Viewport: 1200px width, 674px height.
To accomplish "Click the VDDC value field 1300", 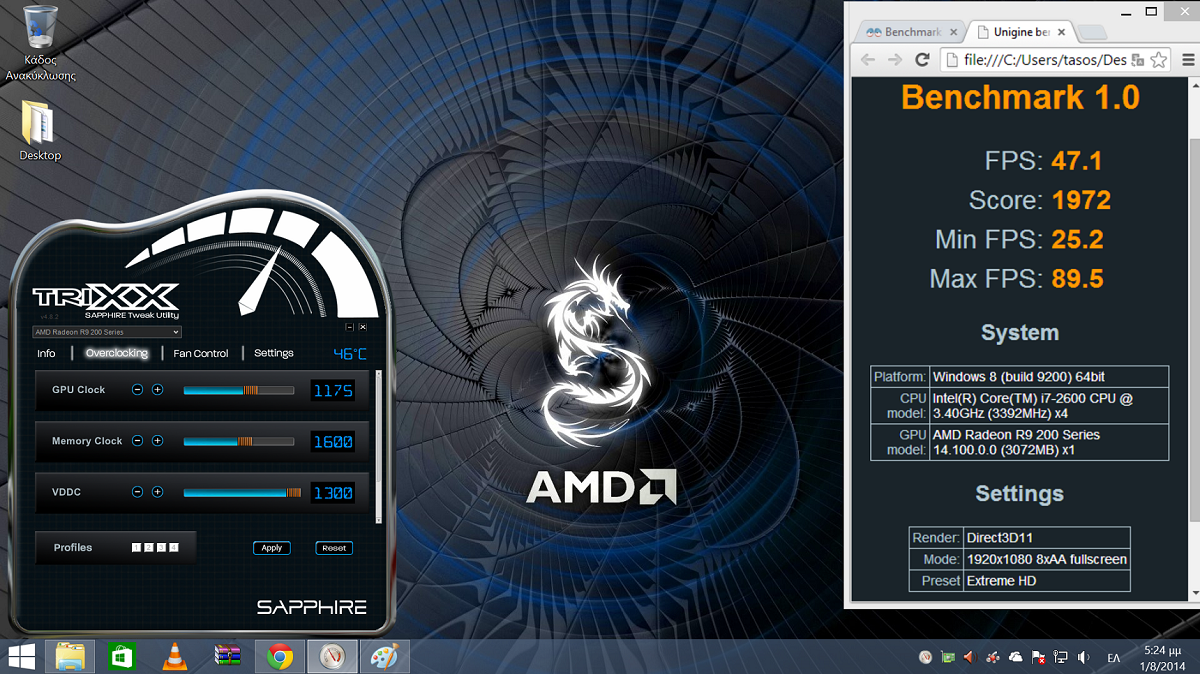I will pyautogui.click(x=333, y=493).
